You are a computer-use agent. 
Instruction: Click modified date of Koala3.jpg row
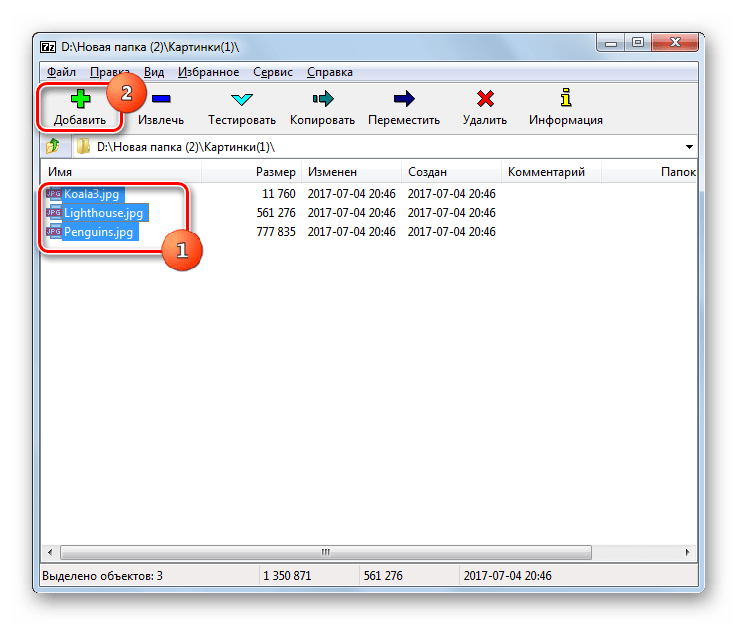click(x=352, y=194)
